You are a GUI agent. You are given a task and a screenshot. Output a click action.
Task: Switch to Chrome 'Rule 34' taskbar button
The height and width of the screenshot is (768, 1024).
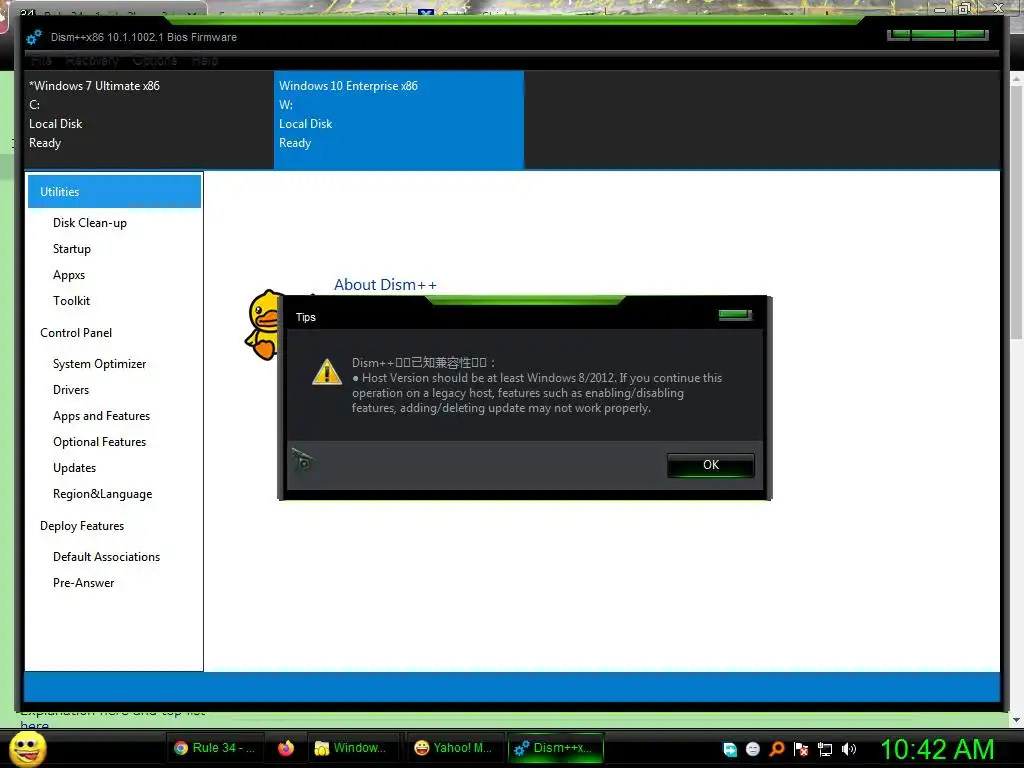pyautogui.click(x=215, y=748)
